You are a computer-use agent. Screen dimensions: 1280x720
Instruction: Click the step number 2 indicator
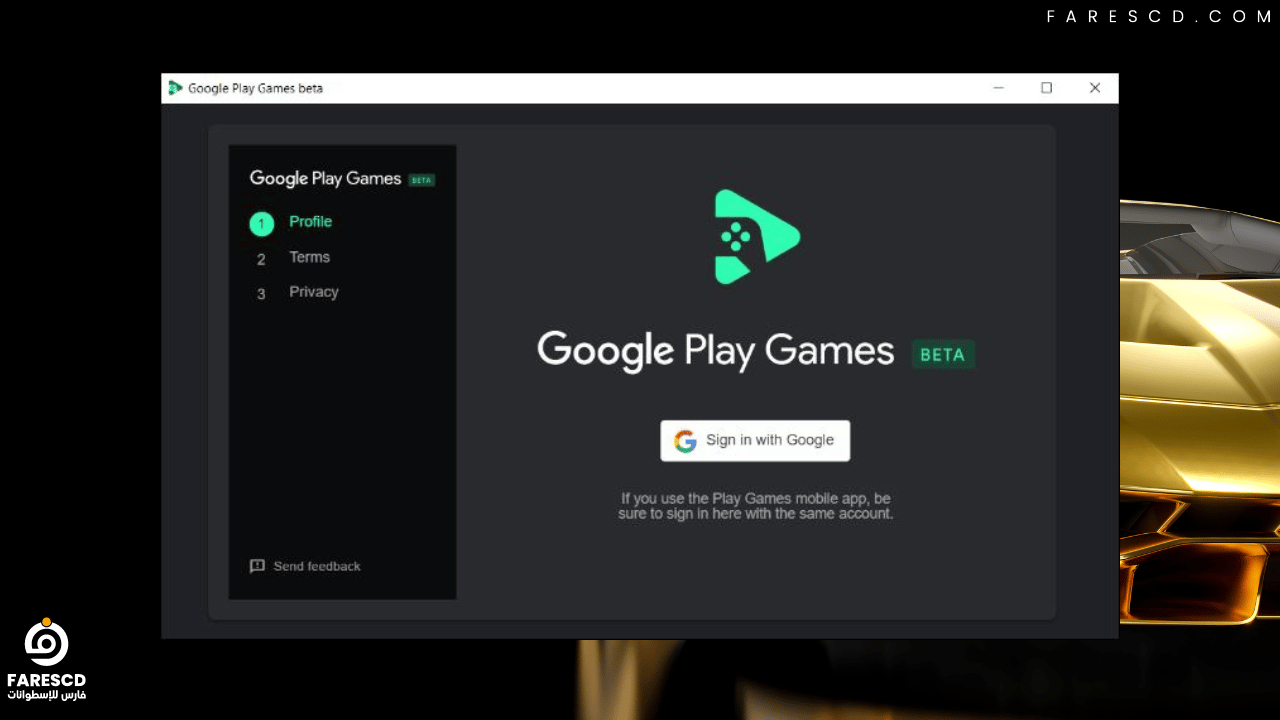261,260
